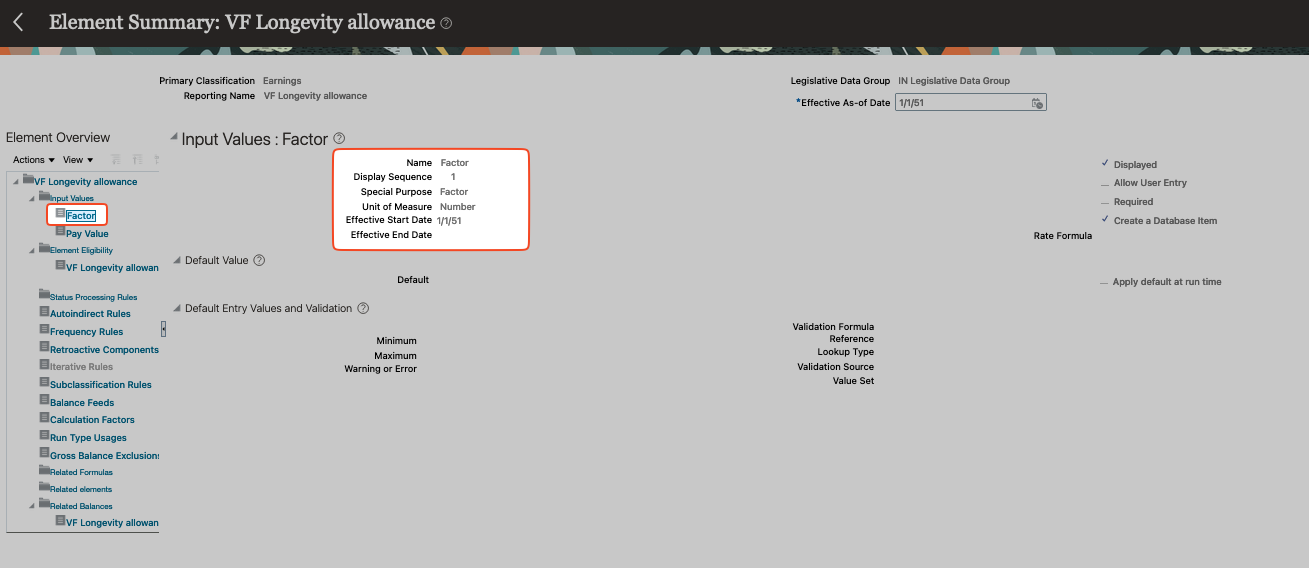
Task: Open help icon beside Element Summary title
Action: tap(446, 23)
